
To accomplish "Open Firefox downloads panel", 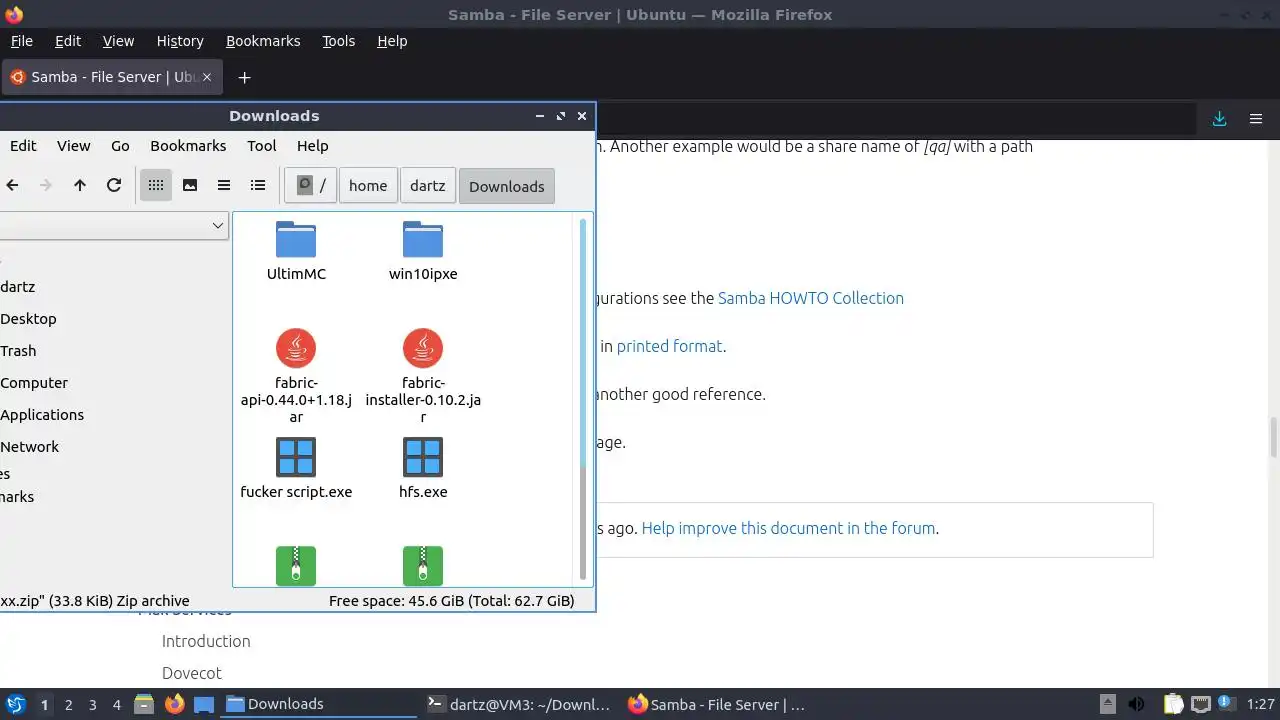I will pyautogui.click(x=1219, y=119).
